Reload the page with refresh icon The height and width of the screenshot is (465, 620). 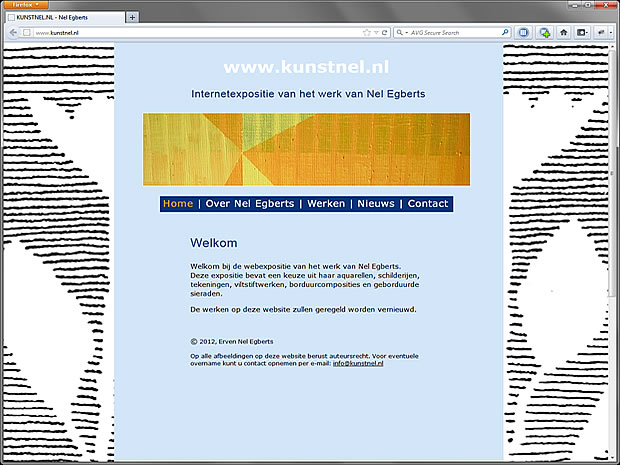[x=384, y=32]
